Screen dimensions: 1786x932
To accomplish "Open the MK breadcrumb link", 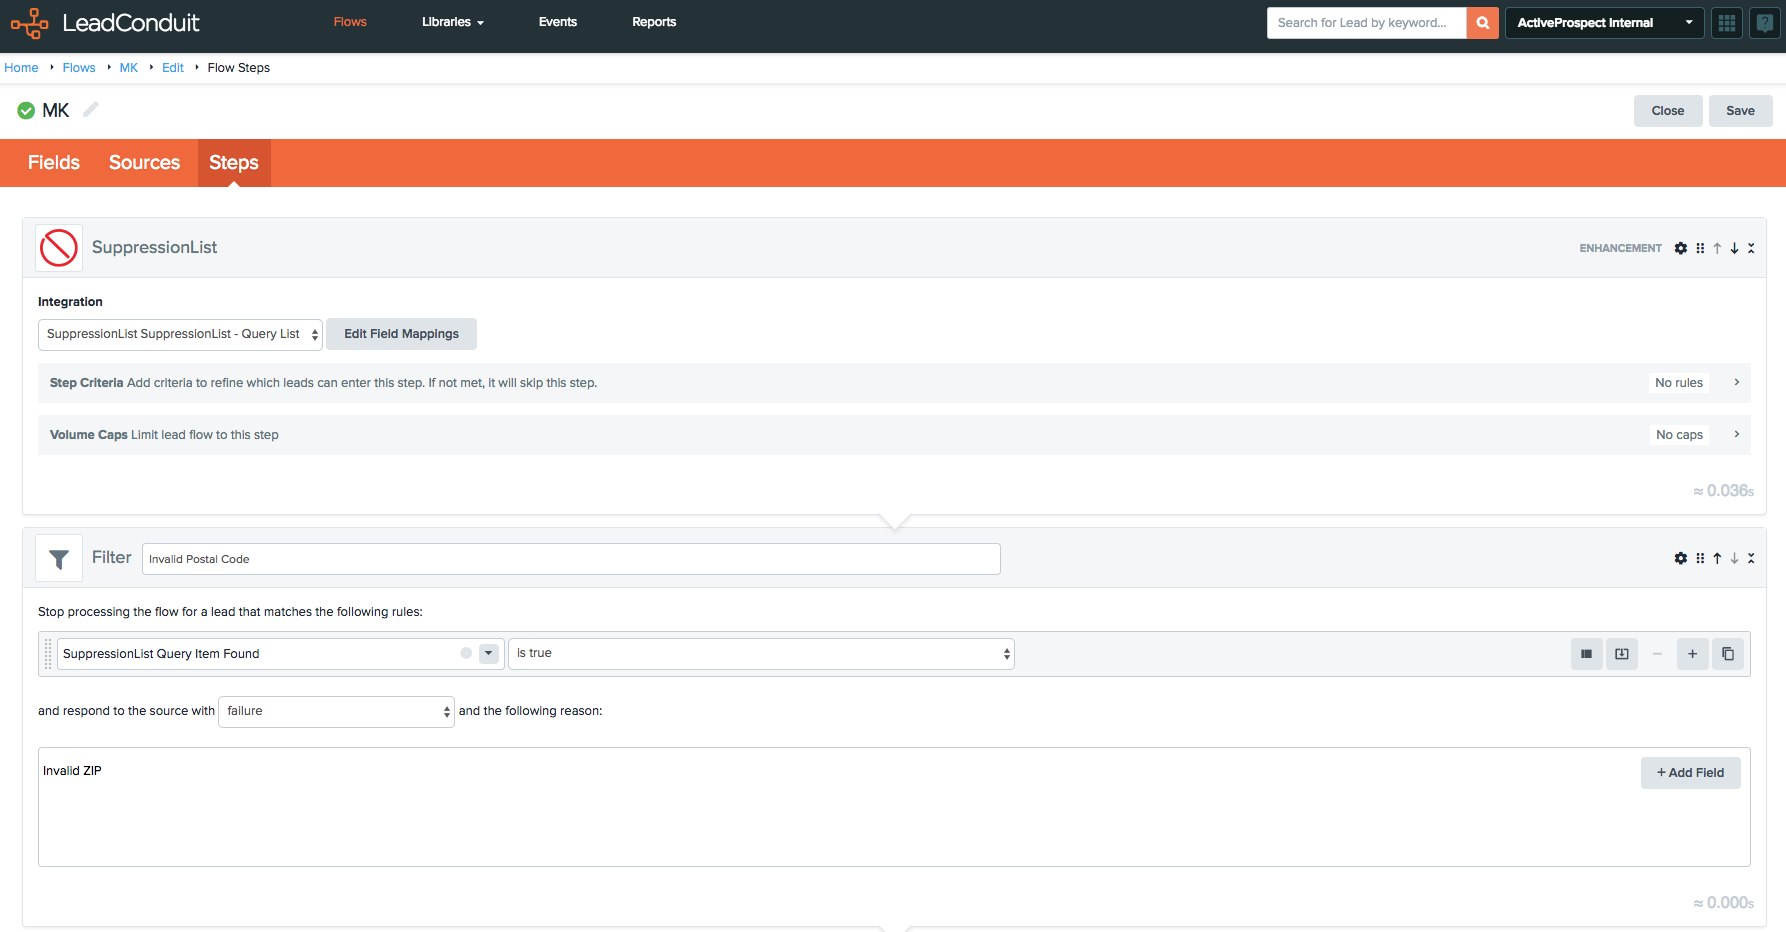I will coord(129,68).
